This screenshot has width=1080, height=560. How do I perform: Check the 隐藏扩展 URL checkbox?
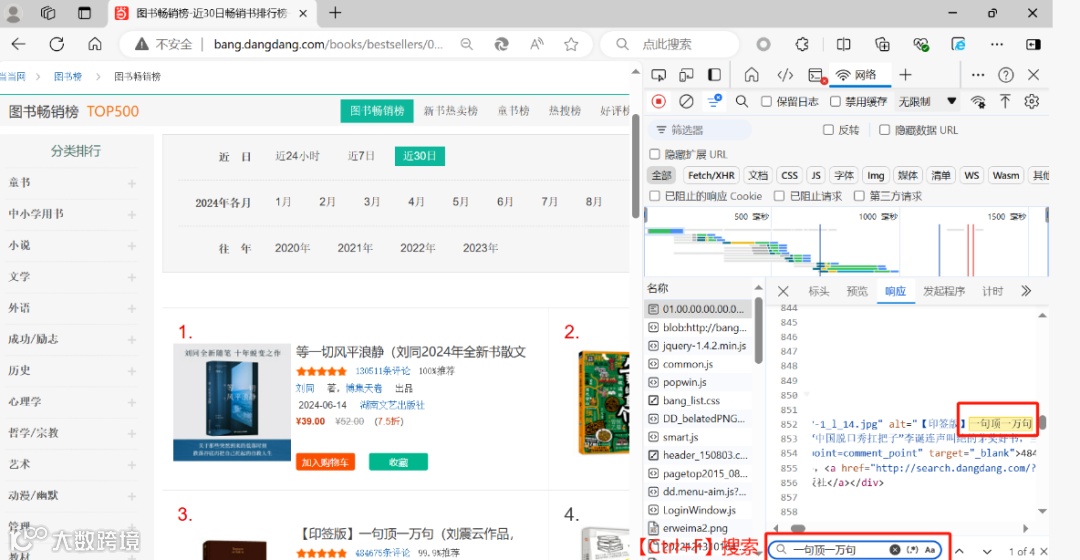[654, 154]
